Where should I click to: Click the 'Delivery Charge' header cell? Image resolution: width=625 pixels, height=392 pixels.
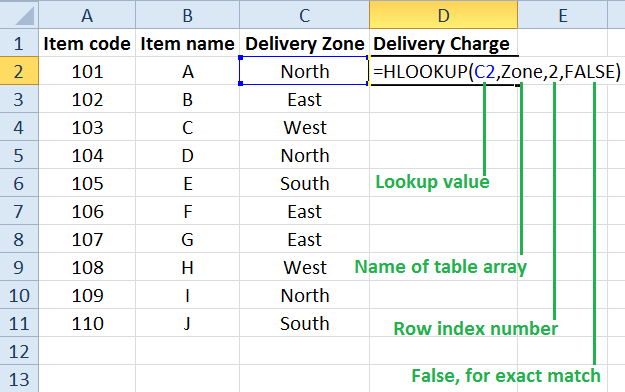click(x=443, y=43)
